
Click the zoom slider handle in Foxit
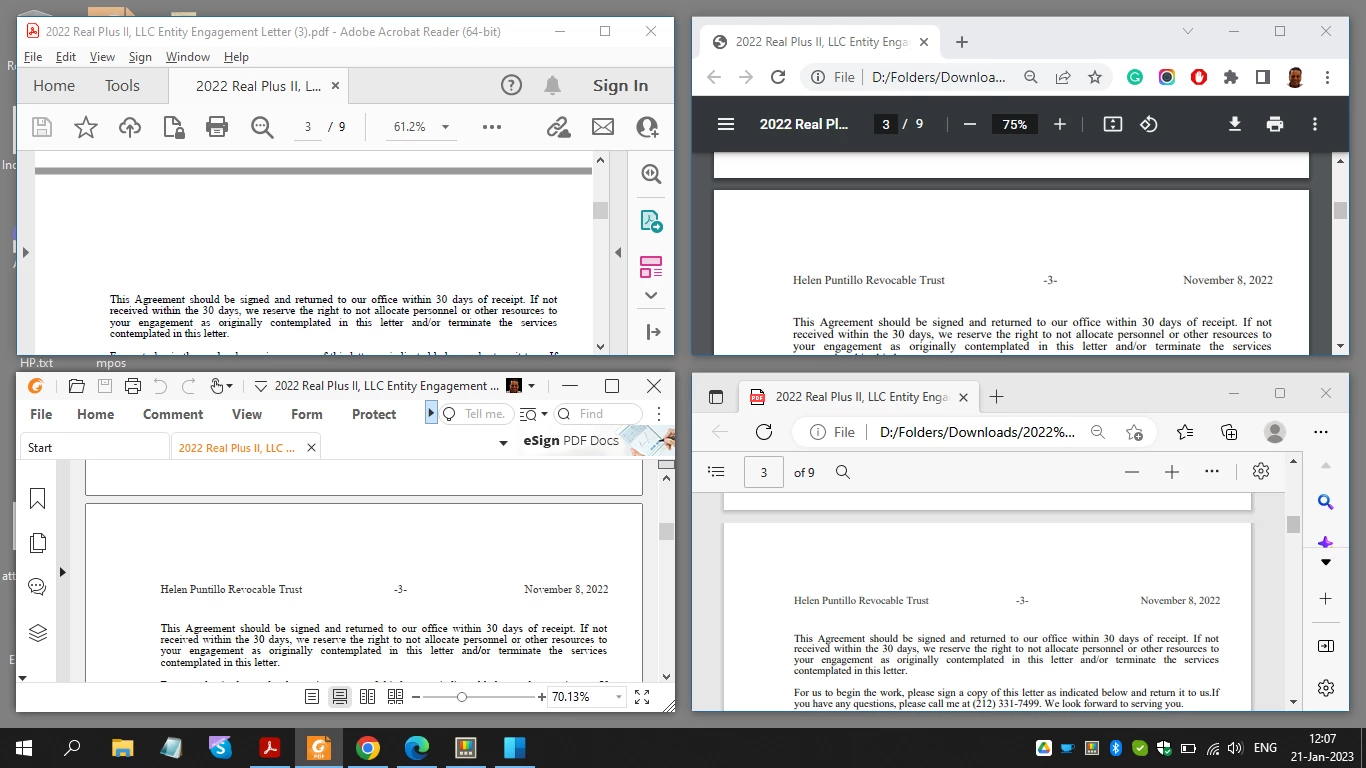click(461, 697)
